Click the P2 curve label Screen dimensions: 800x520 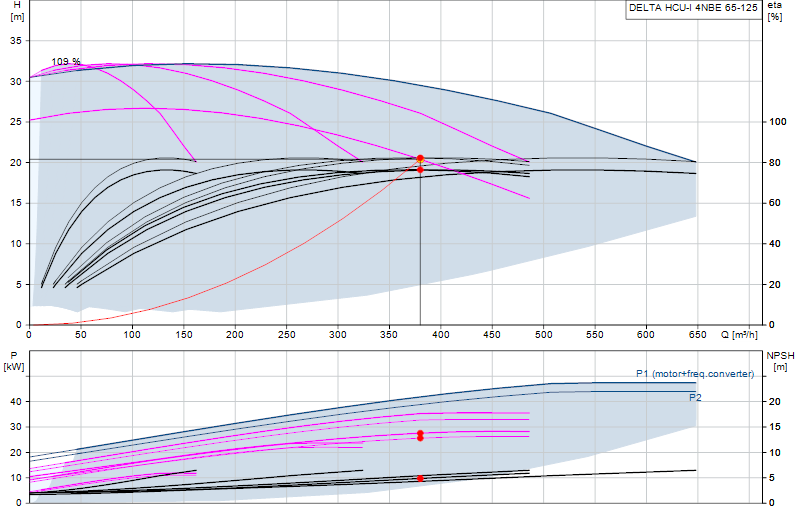click(x=695, y=397)
